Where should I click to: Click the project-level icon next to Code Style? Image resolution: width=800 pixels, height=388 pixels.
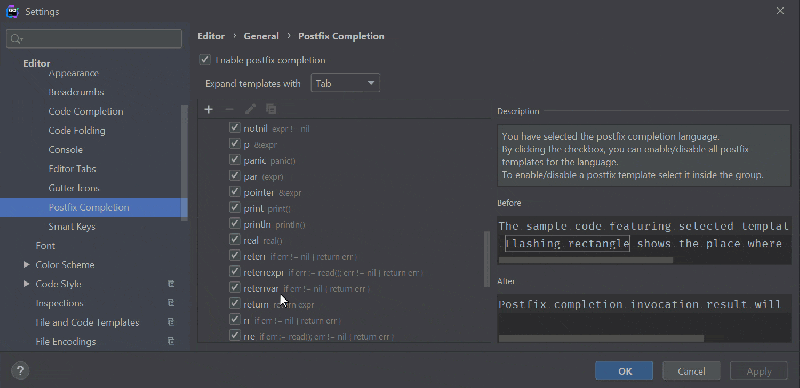click(171, 284)
